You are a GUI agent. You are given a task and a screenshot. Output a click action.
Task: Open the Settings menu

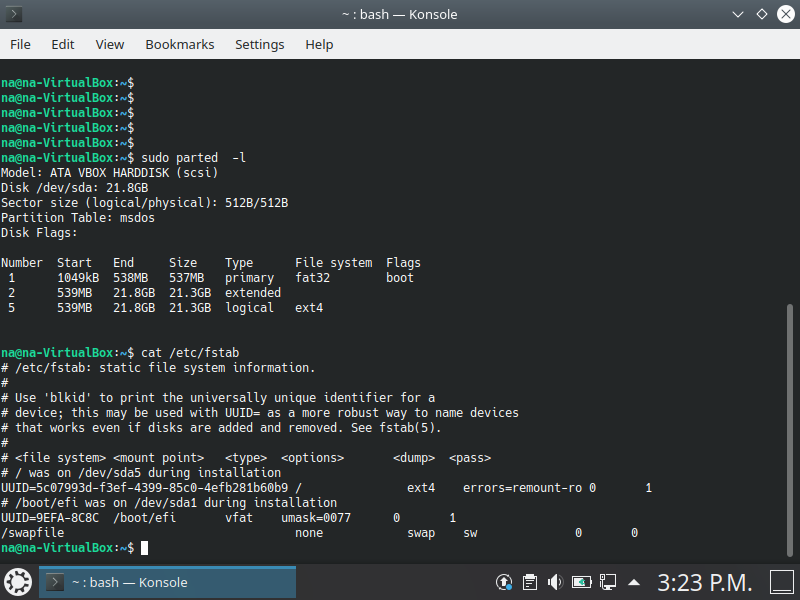pyautogui.click(x=260, y=45)
